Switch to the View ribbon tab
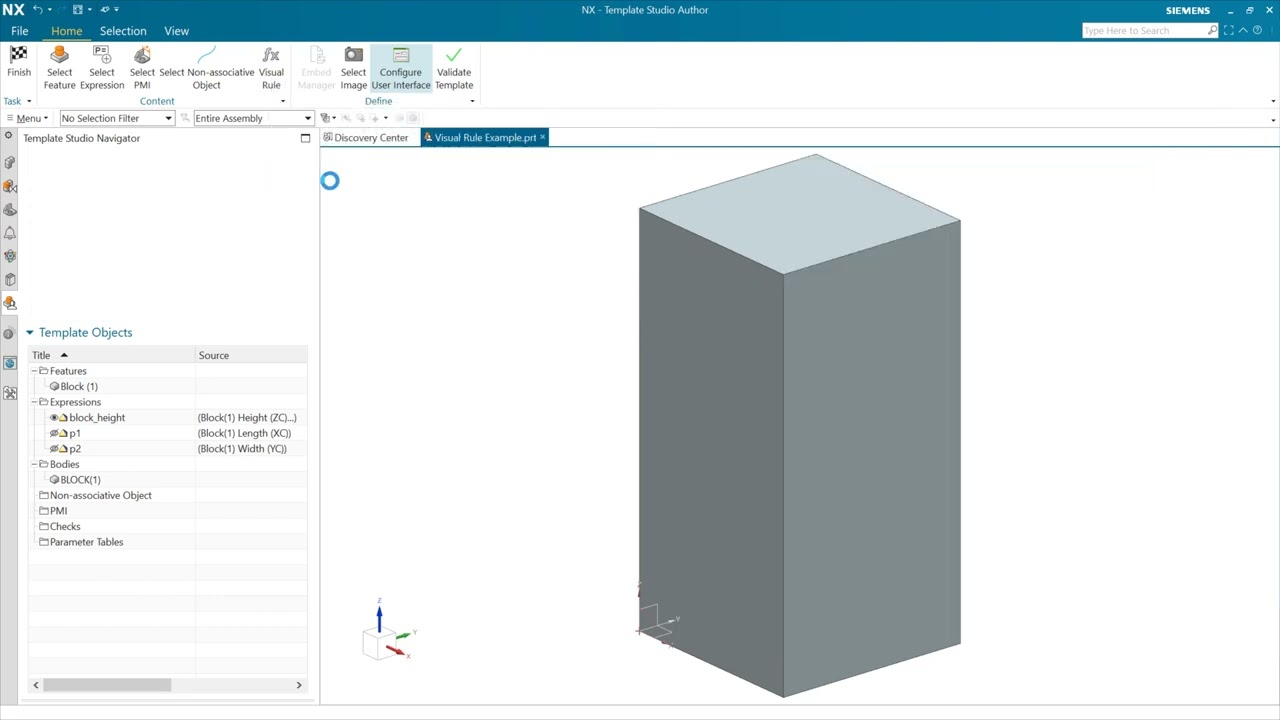This screenshot has width=1280, height=720. [x=176, y=31]
